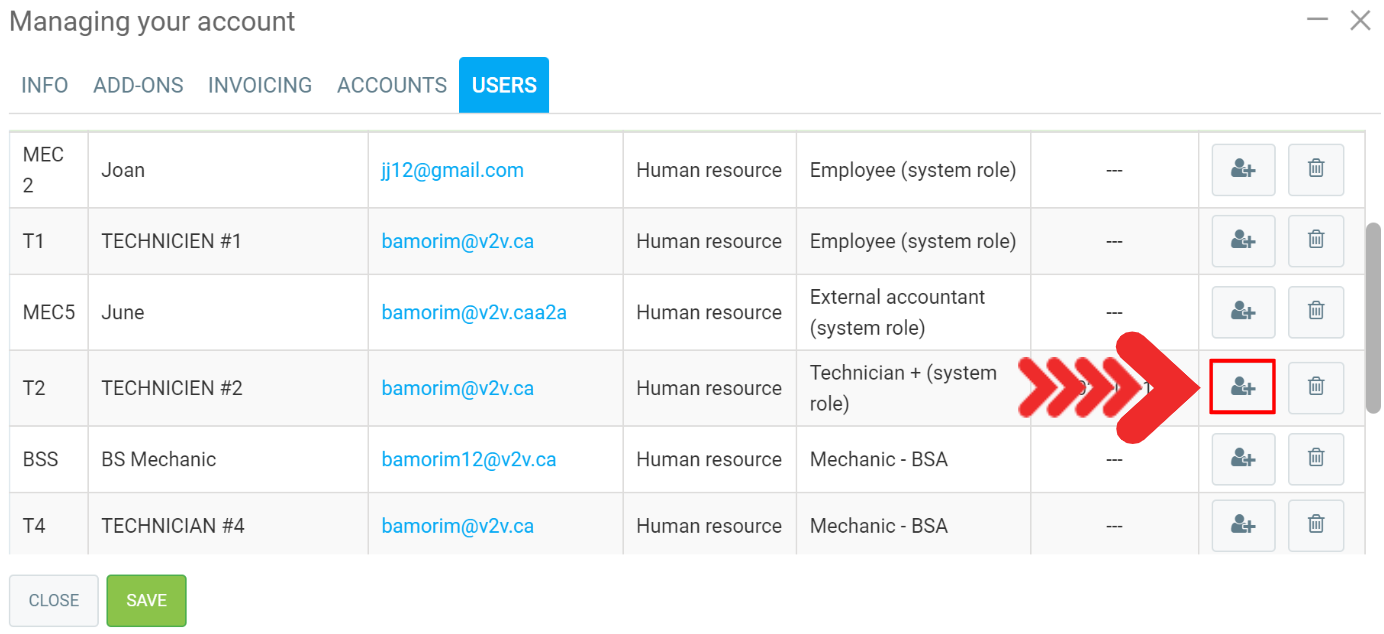The height and width of the screenshot is (634, 1384).
Task: Delete Joan using the trash icon
Action: 1316,170
